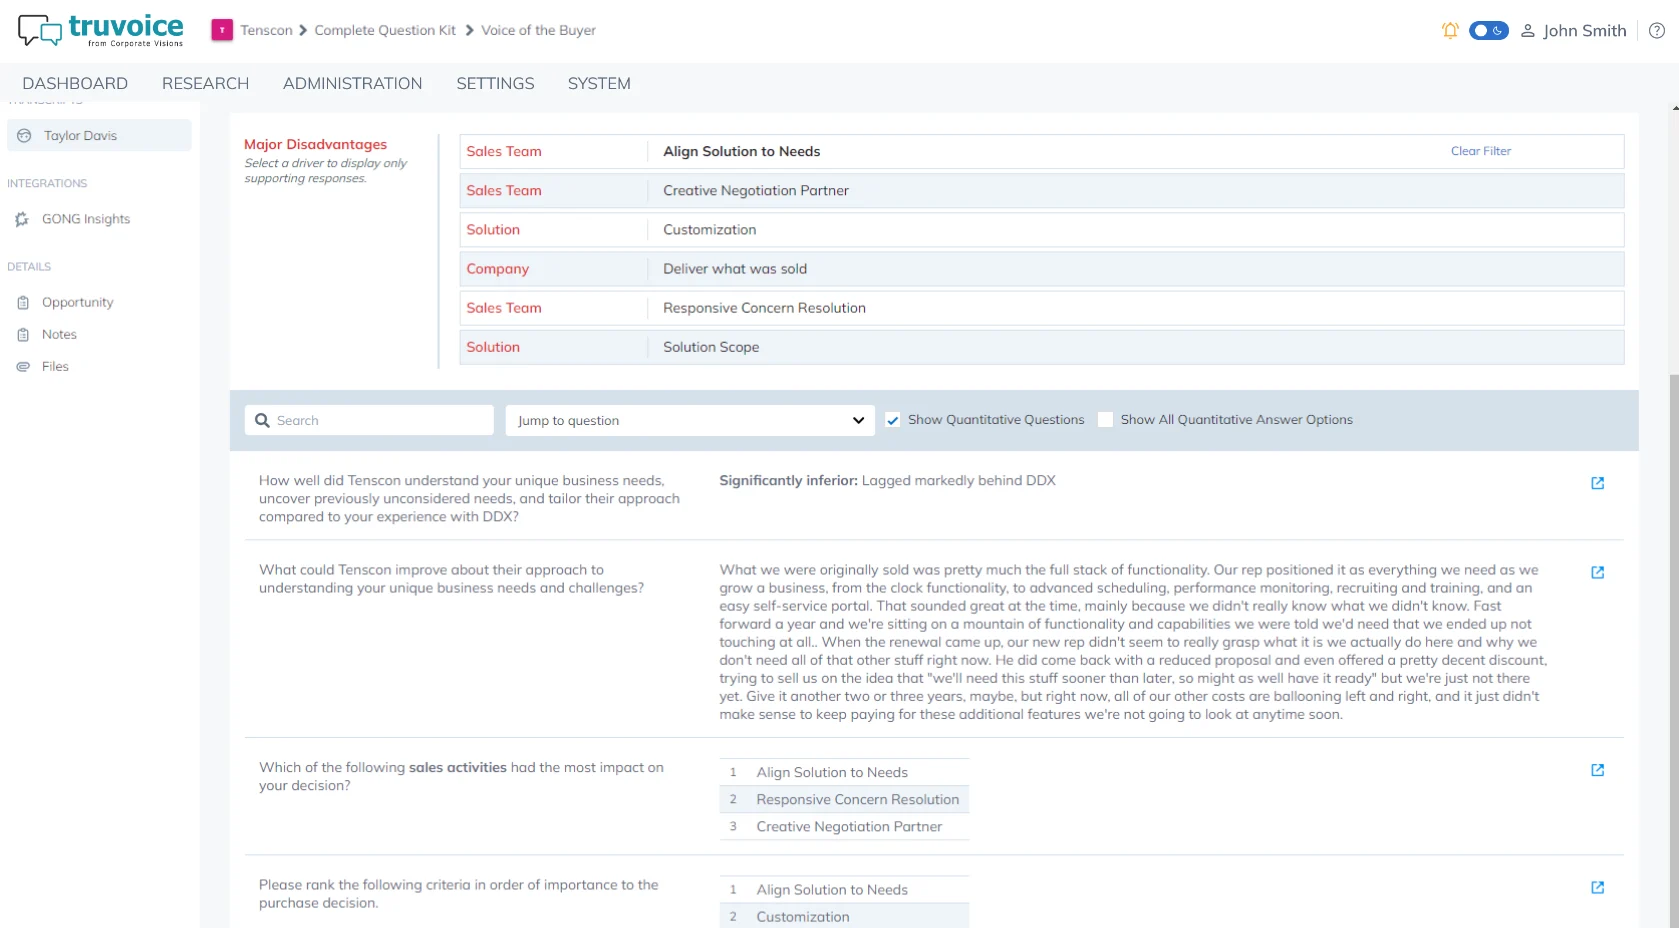Click Clear Filter link
1679x928 pixels.
tap(1480, 151)
